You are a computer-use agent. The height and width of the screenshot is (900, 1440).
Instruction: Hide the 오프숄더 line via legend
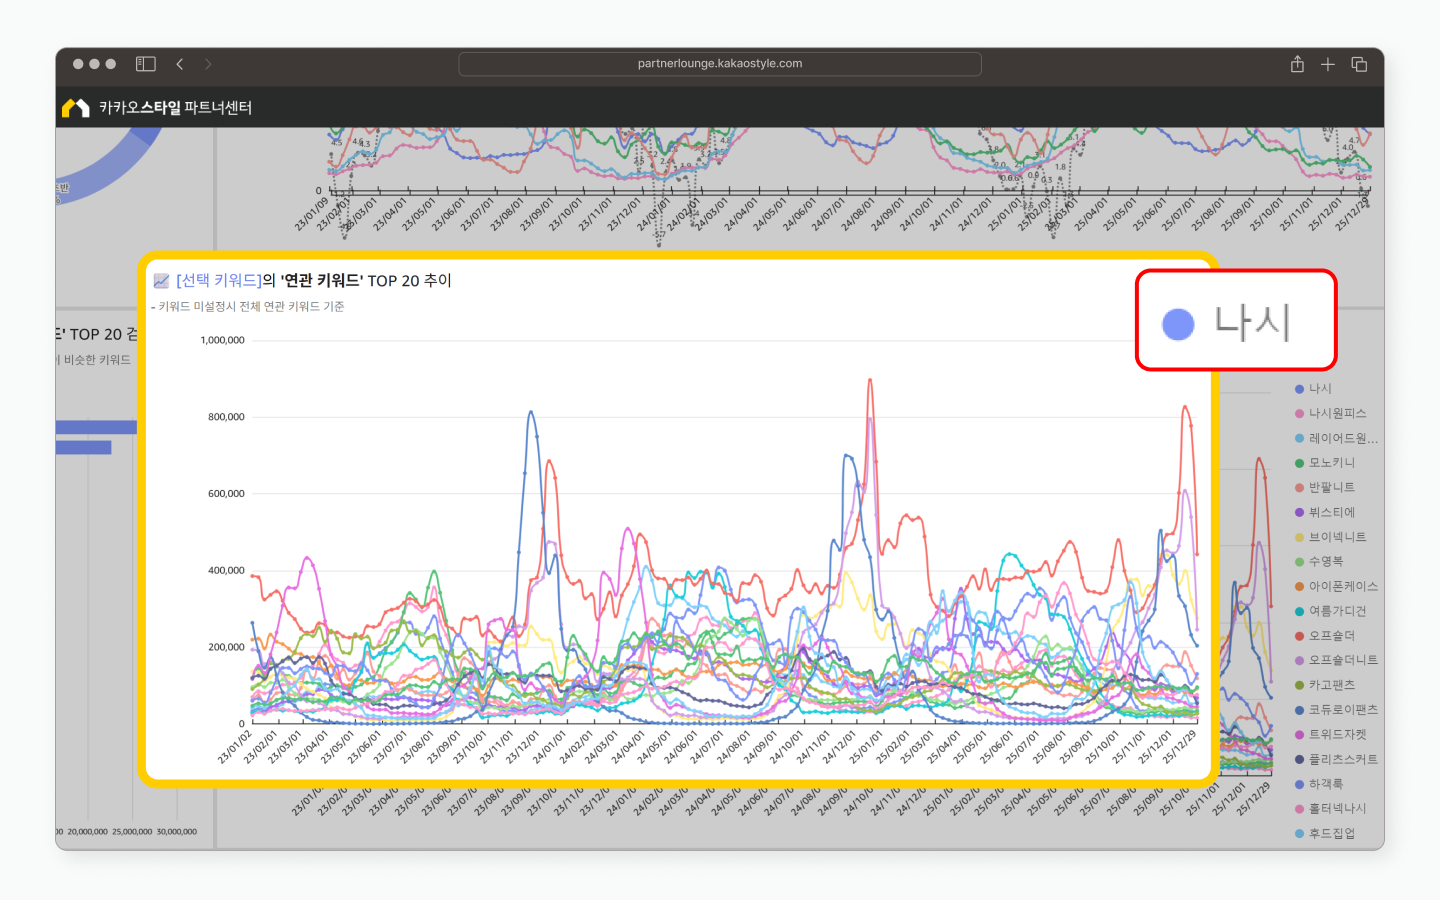pyautogui.click(x=1331, y=636)
